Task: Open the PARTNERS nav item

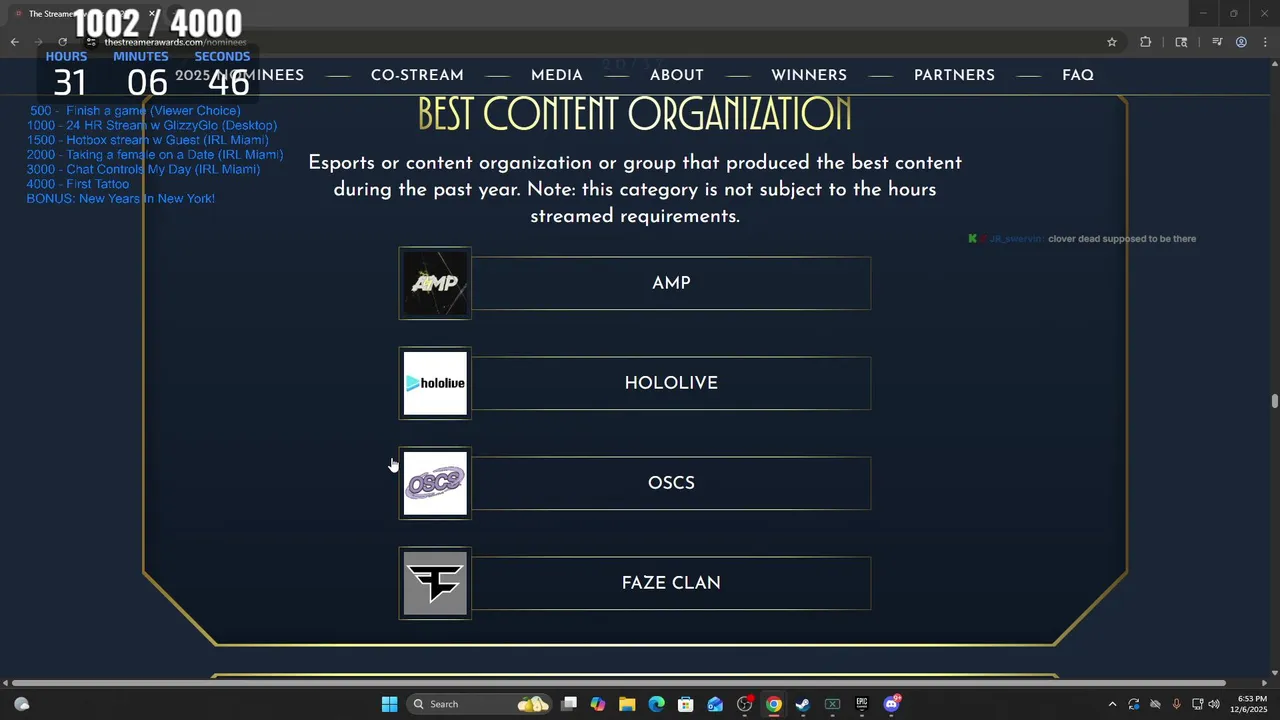Action: coord(954,75)
